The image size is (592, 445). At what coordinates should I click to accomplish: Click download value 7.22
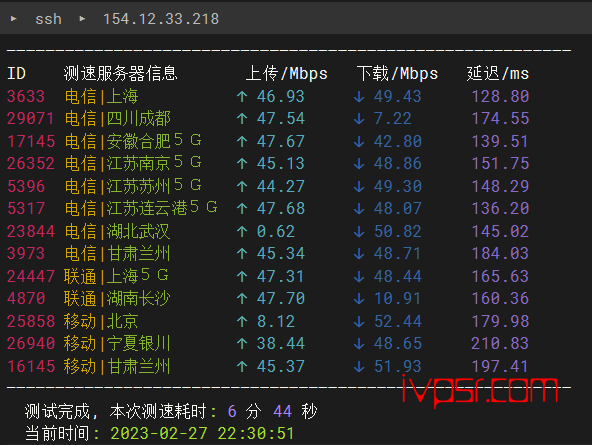(393, 119)
